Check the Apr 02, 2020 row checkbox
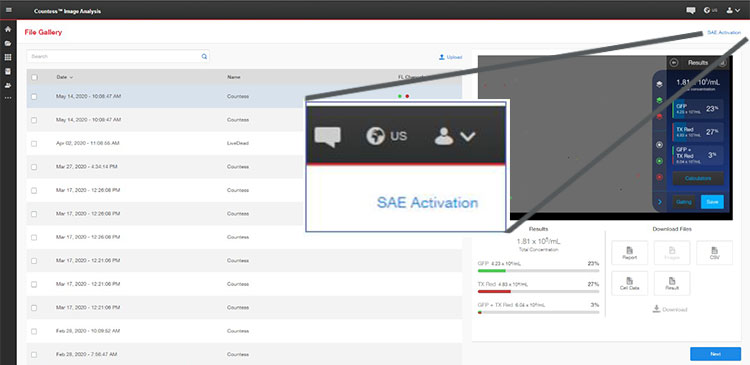Viewport: 750px width, 365px height. tap(34, 144)
